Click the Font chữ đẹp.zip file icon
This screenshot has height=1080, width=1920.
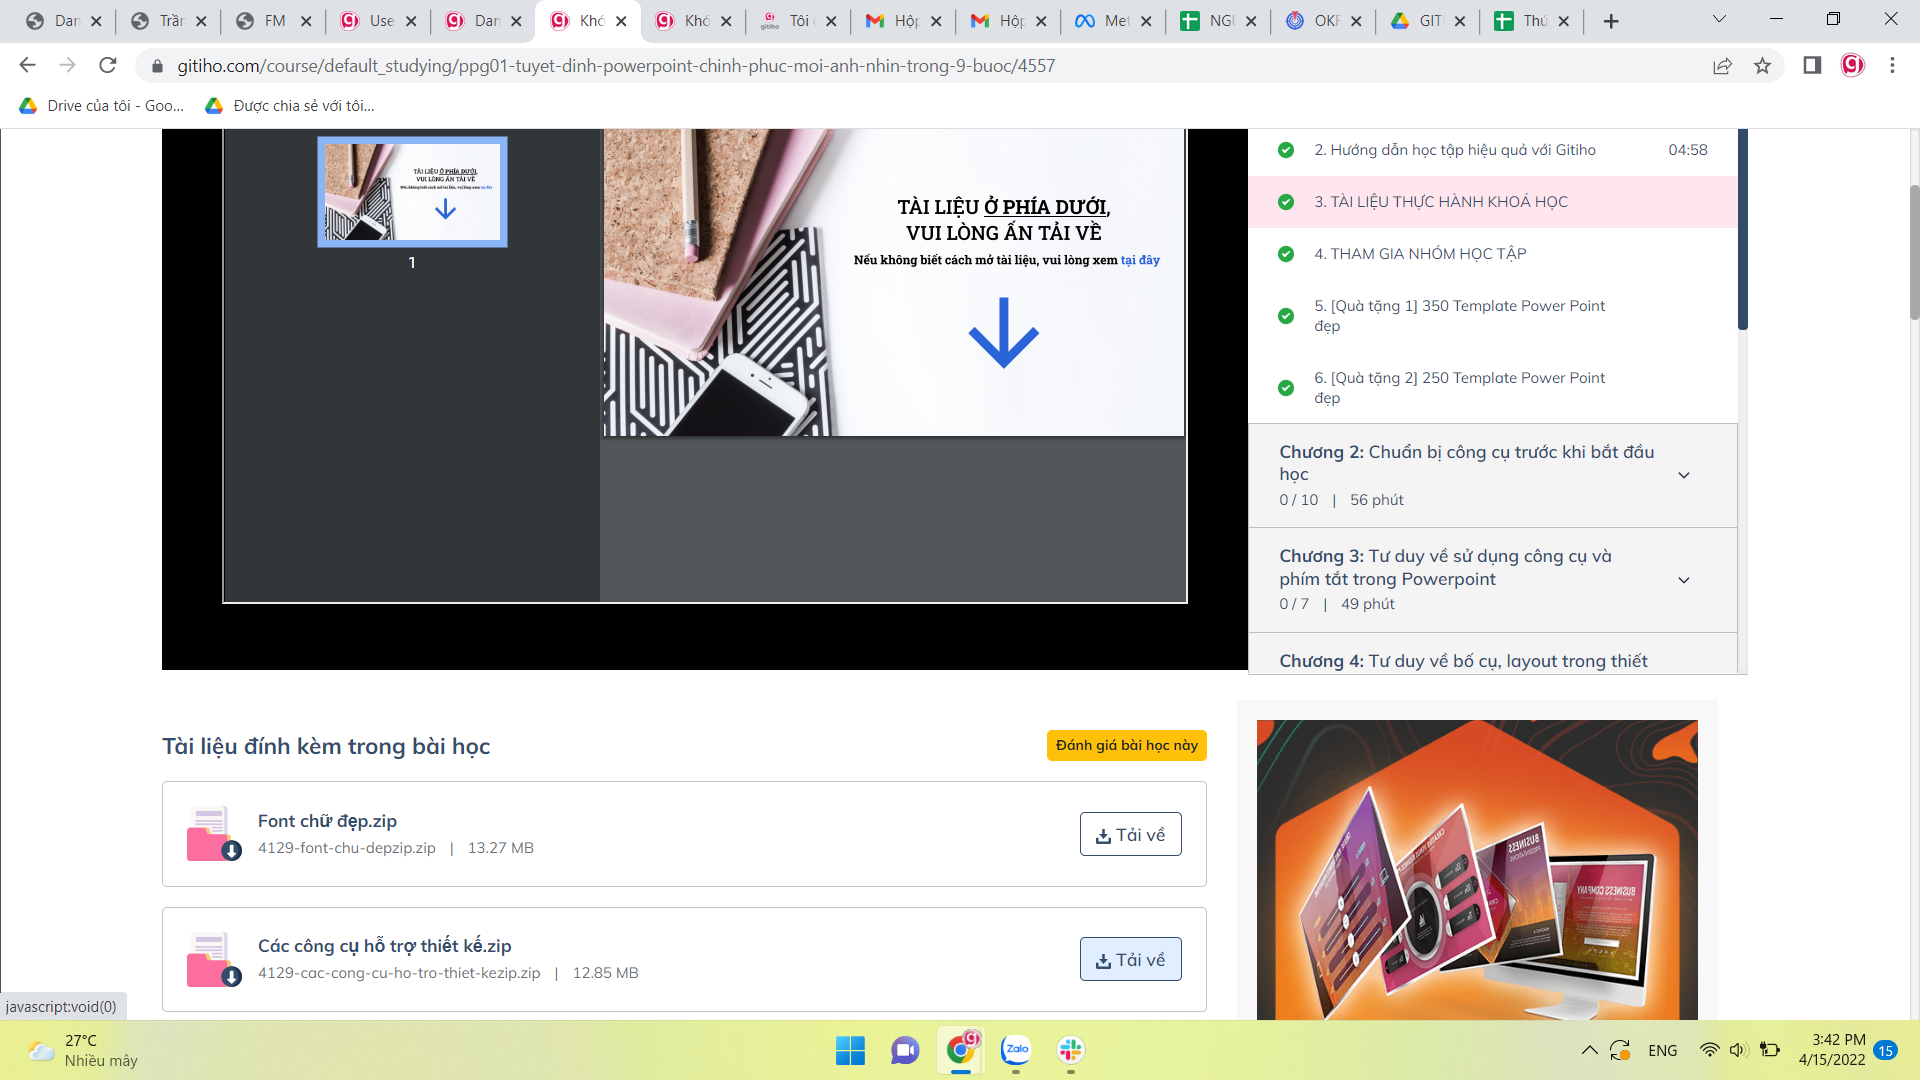(x=213, y=834)
